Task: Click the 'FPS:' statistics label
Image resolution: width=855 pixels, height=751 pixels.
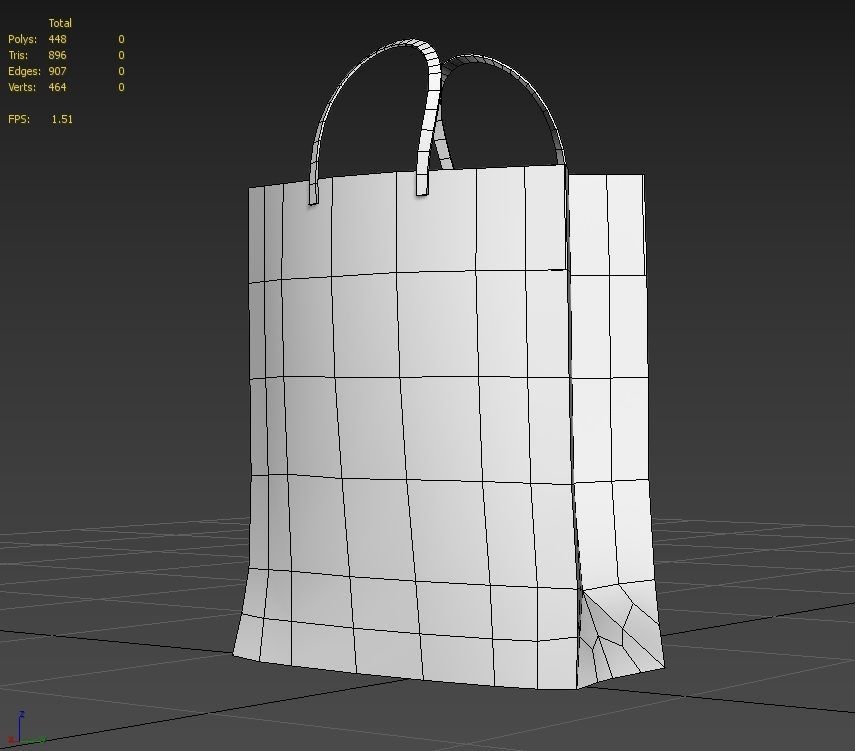Action: pyautogui.click(x=19, y=119)
